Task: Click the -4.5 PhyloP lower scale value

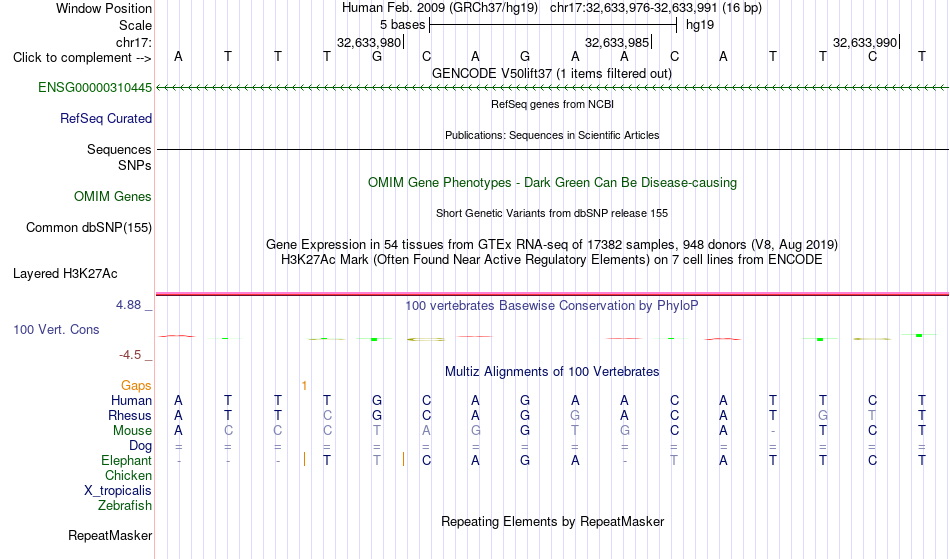Action: point(130,355)
